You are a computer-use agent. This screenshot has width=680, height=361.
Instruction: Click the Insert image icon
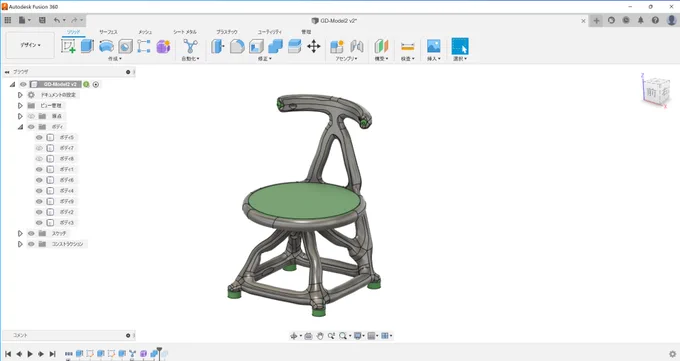click(x=434, y=46)
